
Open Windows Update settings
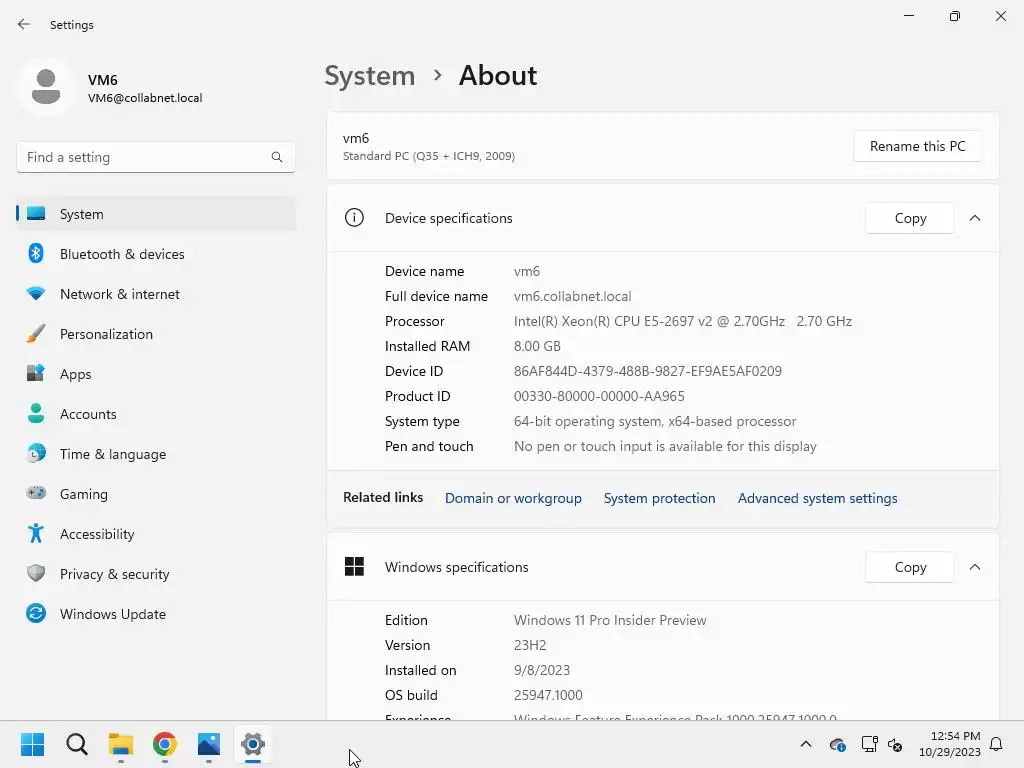pos(155,614)
